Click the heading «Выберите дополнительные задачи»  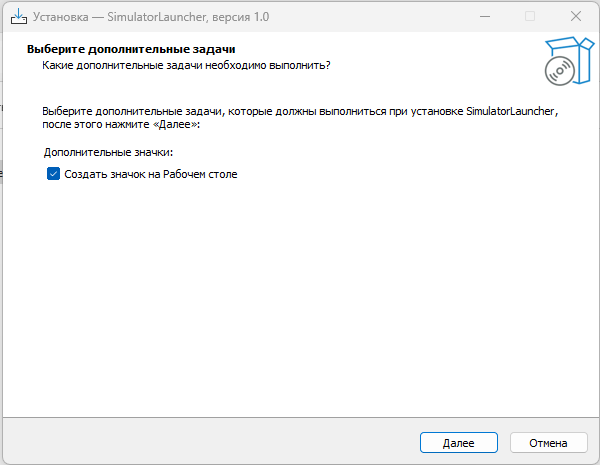click(x=137, y=48)
